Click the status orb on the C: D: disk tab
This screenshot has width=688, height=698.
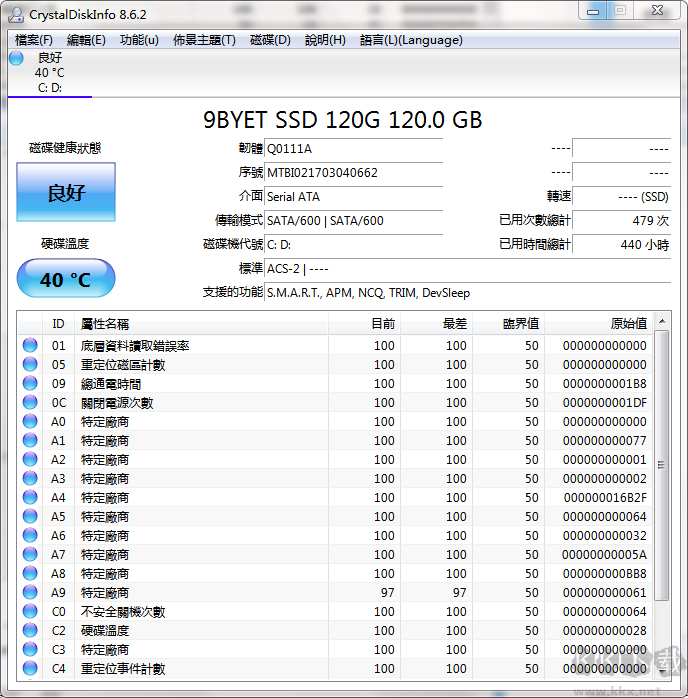pos(16,58)
